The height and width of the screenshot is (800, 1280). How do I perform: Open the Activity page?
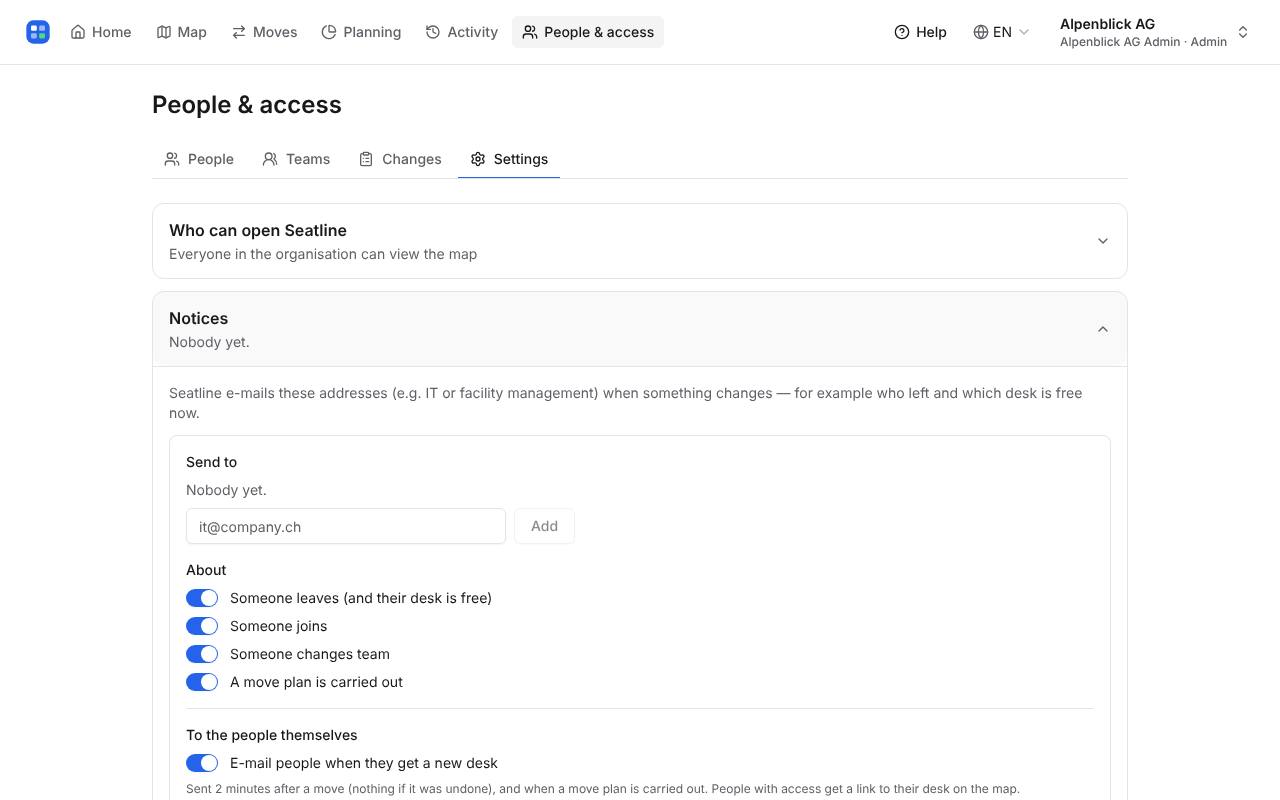(462, 32)
